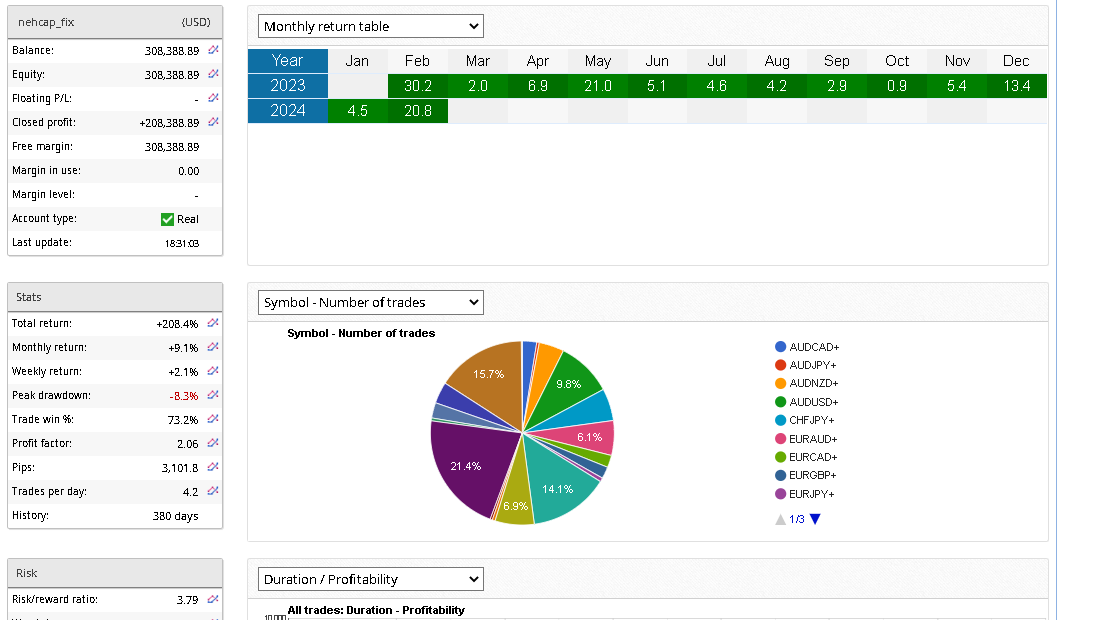The width and height of the screenshot is (1111, 620).
Task: Open the chart icon beside Balance
Action: 213,50
